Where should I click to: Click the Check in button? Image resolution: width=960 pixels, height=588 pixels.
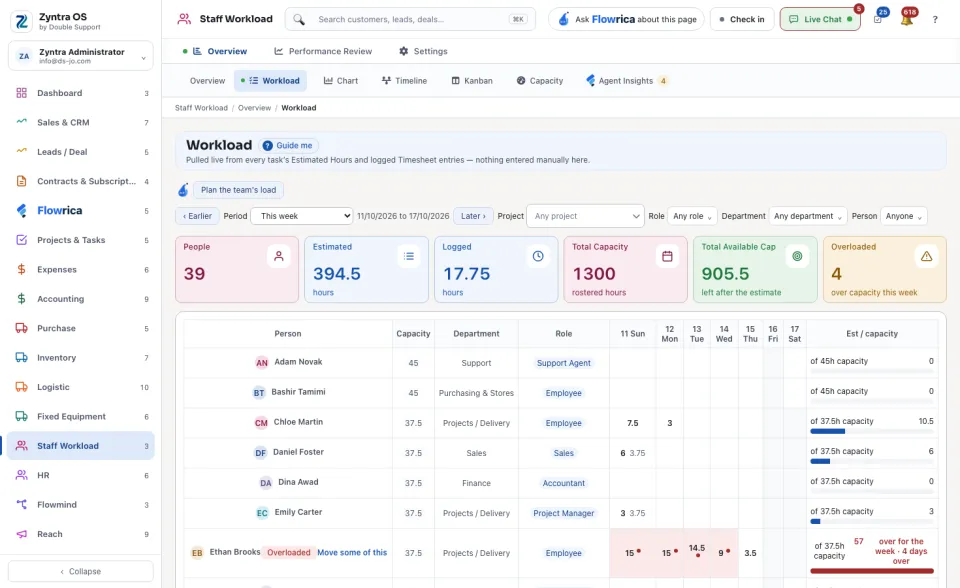click(x=742, y=19)
